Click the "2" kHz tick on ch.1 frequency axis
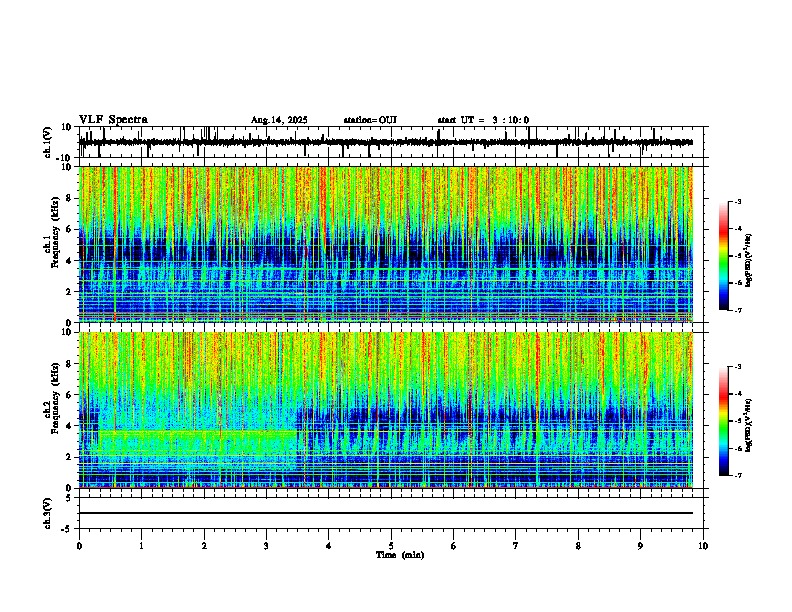This screenshot has width=792, height=612. point(70,291)
